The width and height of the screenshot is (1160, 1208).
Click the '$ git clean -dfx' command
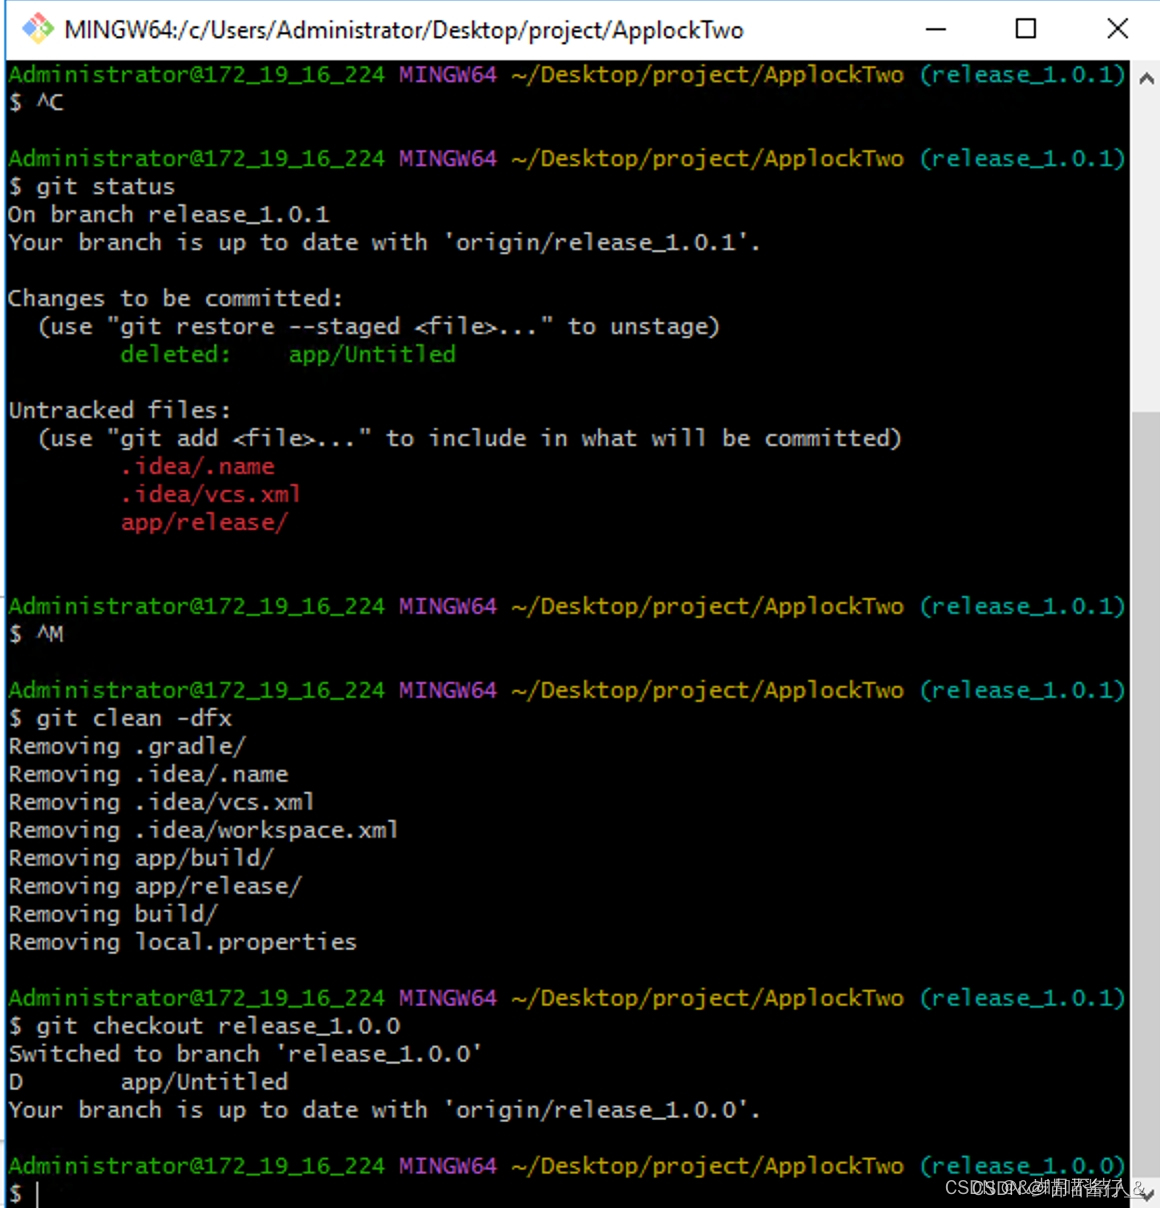click(120, 719)
